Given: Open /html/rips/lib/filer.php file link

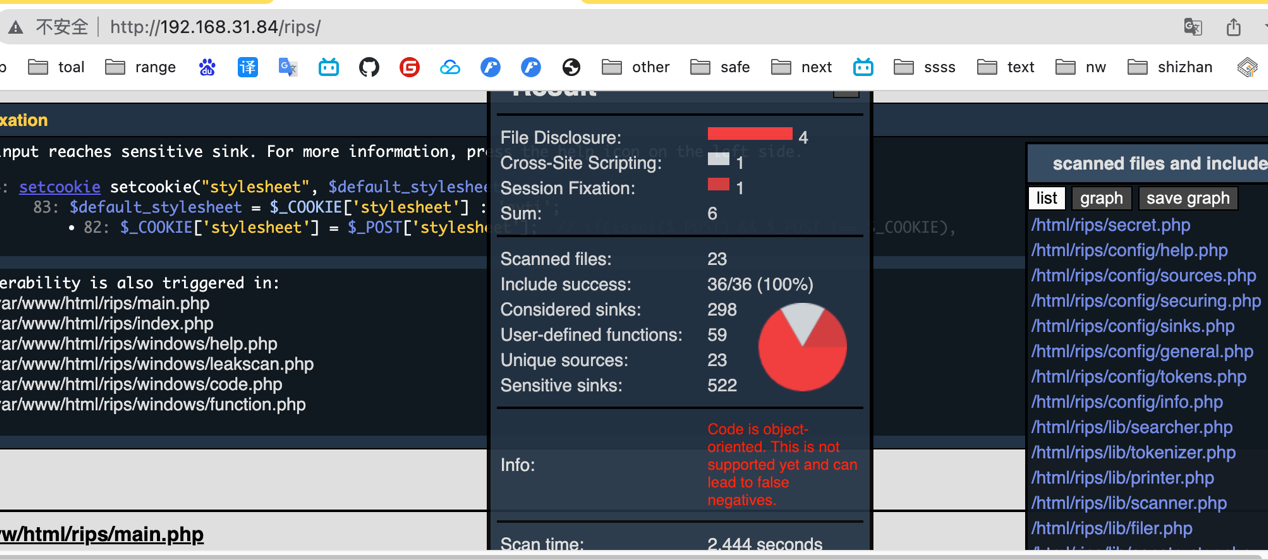Looking at the screenshot, I should click(1112, 528).
